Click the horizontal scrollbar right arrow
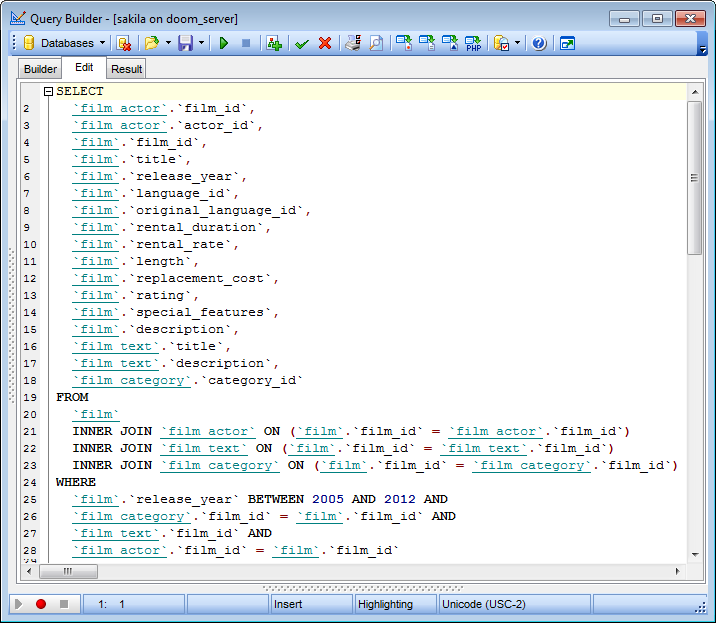Viewport: 716px width, 623px height. [678, 571]
